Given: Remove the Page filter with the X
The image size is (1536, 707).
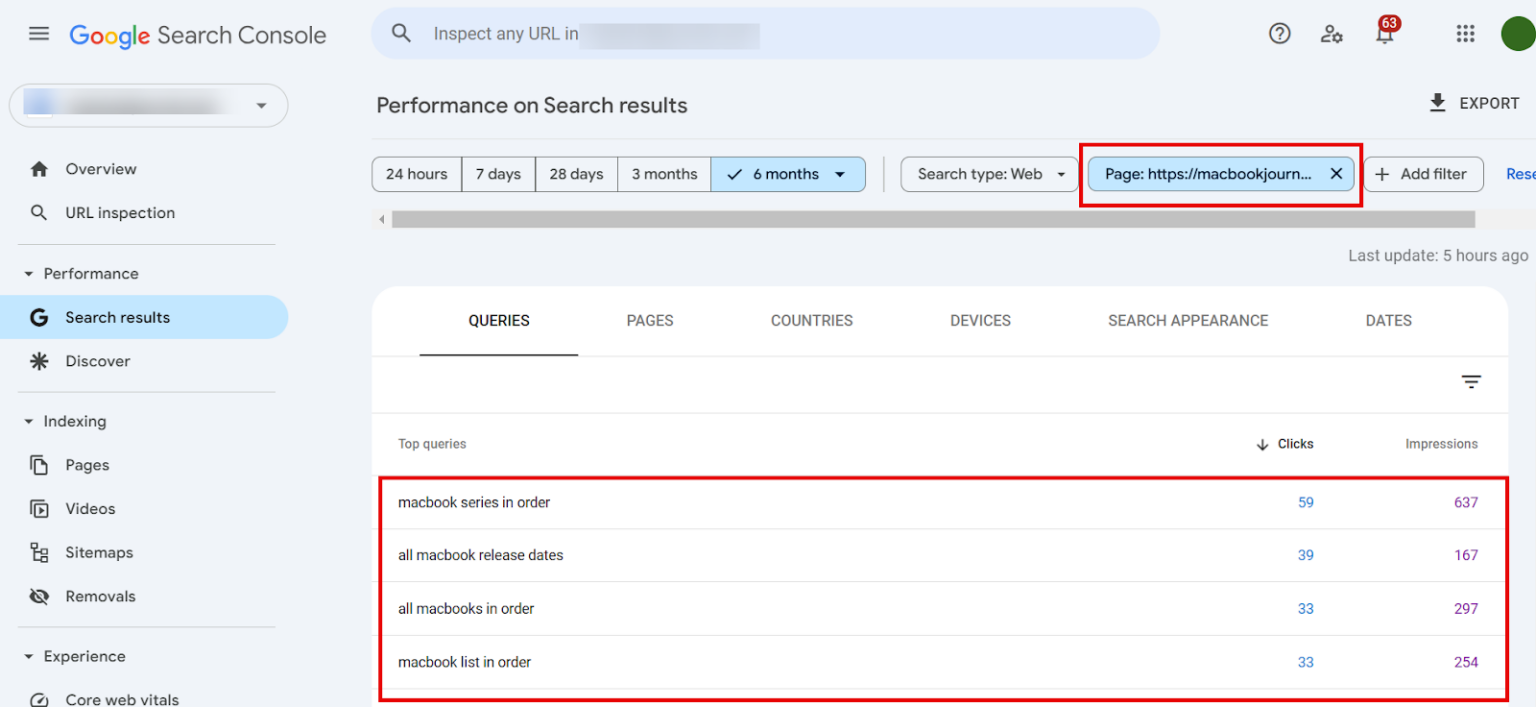Looking at the screenshot, I should [x=1336, y=174].
